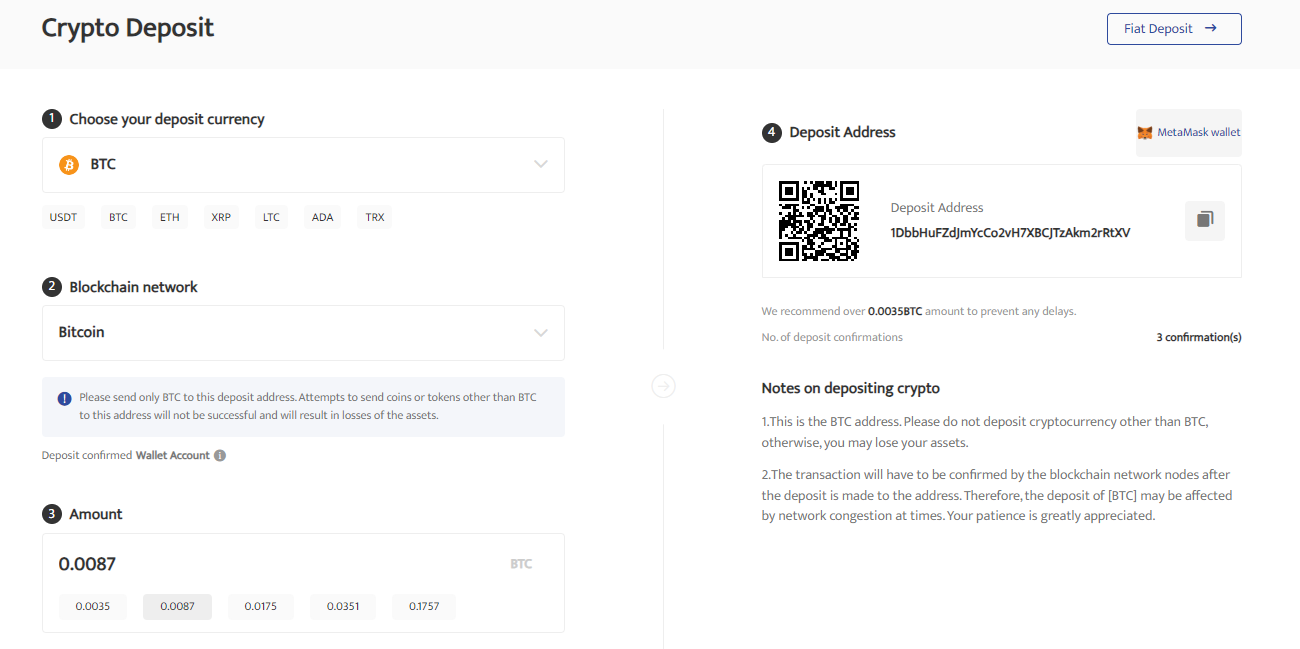Select the TRX currency chip
1300x649 pixels.
[x=374, y=217]
